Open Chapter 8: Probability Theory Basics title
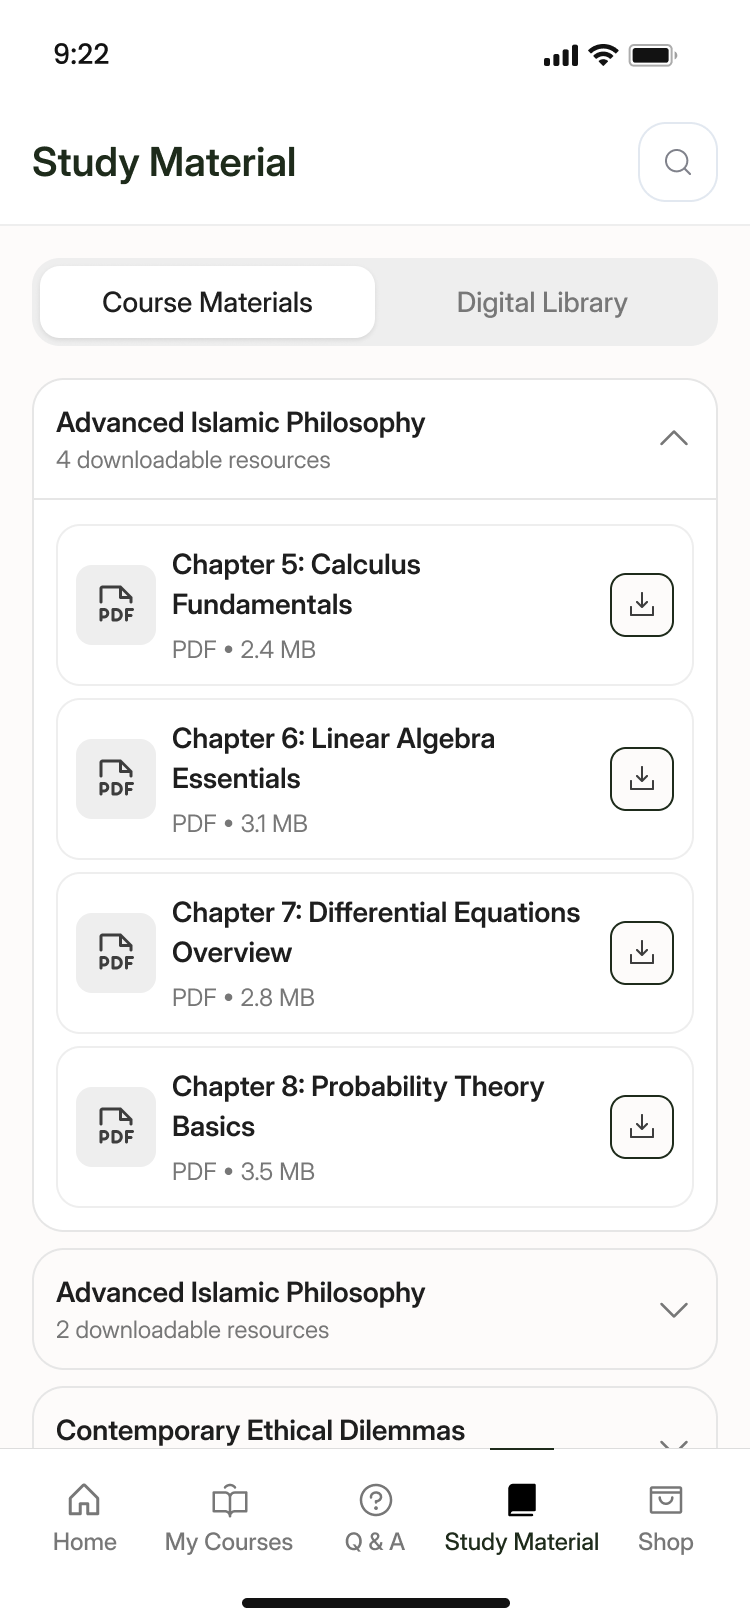750x1624 pixels. pyautogui.click(x=357, y=1106)
